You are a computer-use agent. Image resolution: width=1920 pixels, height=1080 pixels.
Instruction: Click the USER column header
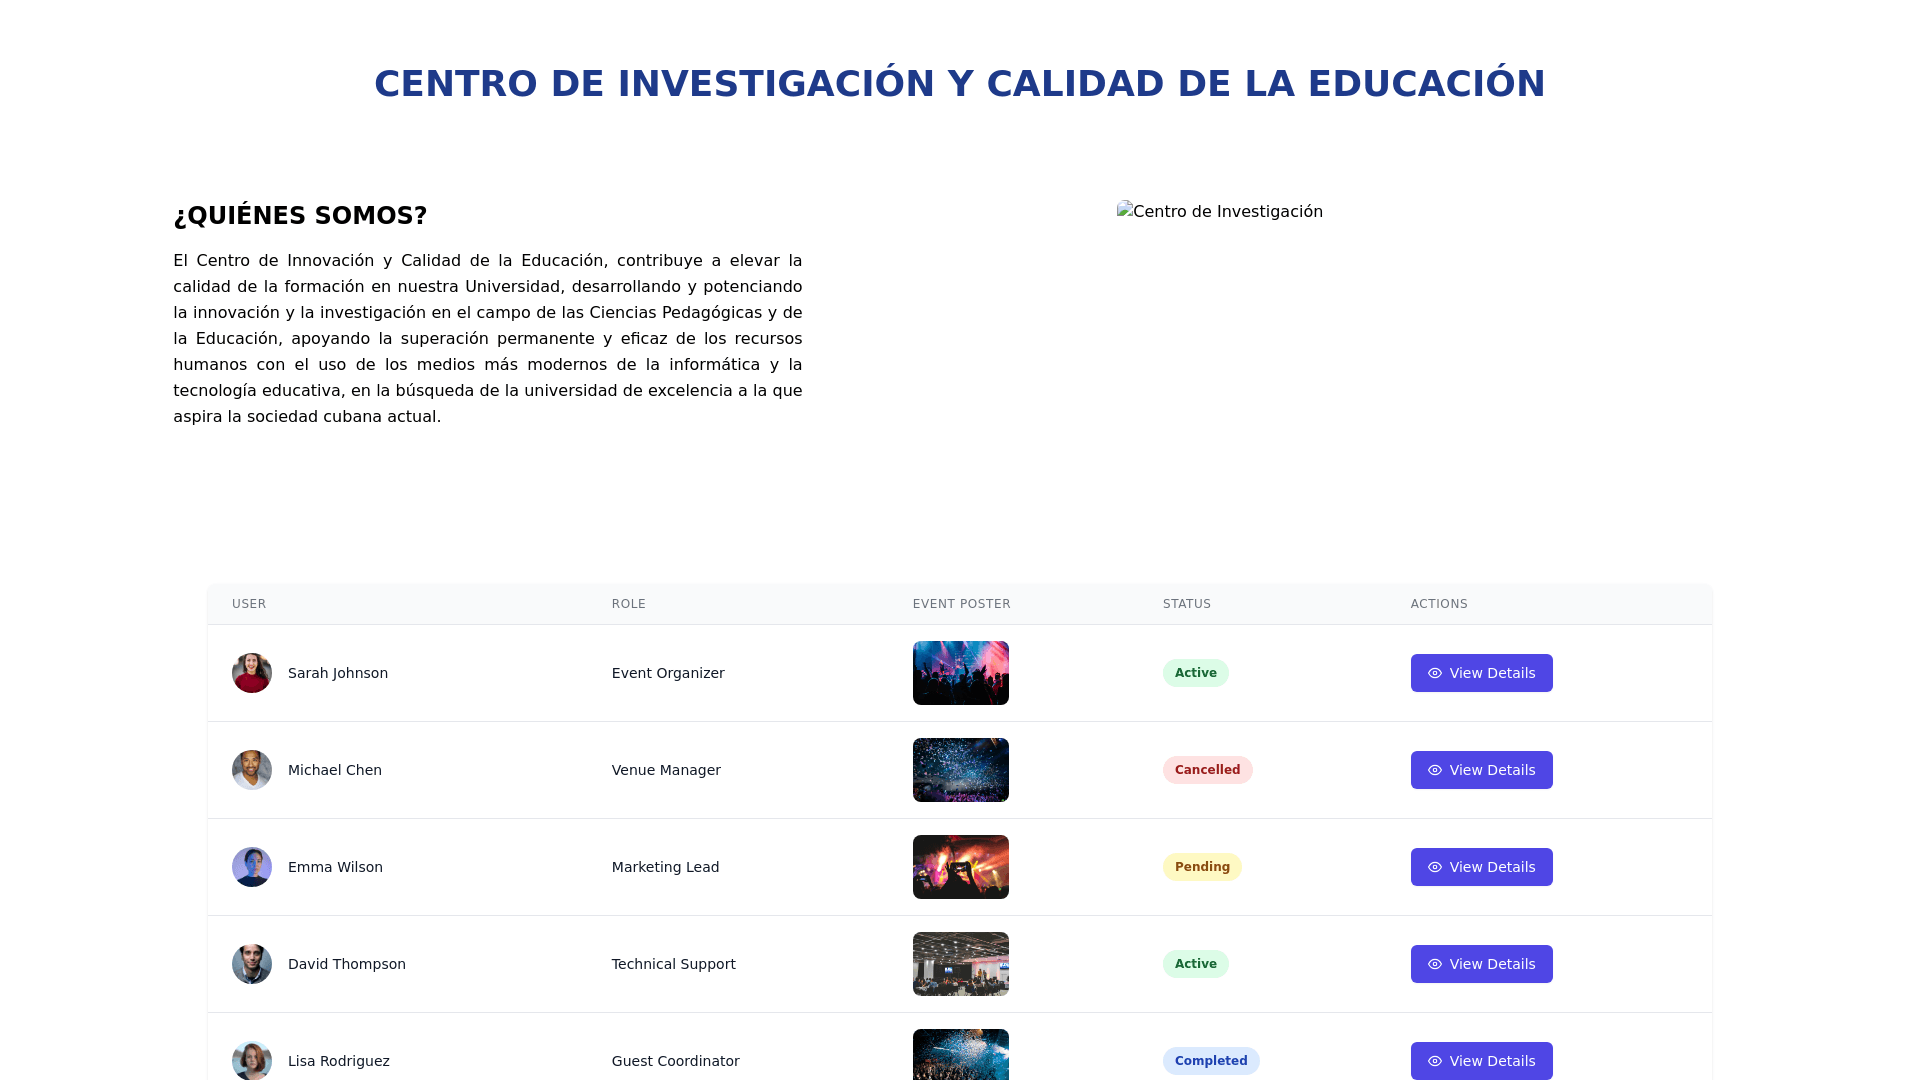pos(249,604)
